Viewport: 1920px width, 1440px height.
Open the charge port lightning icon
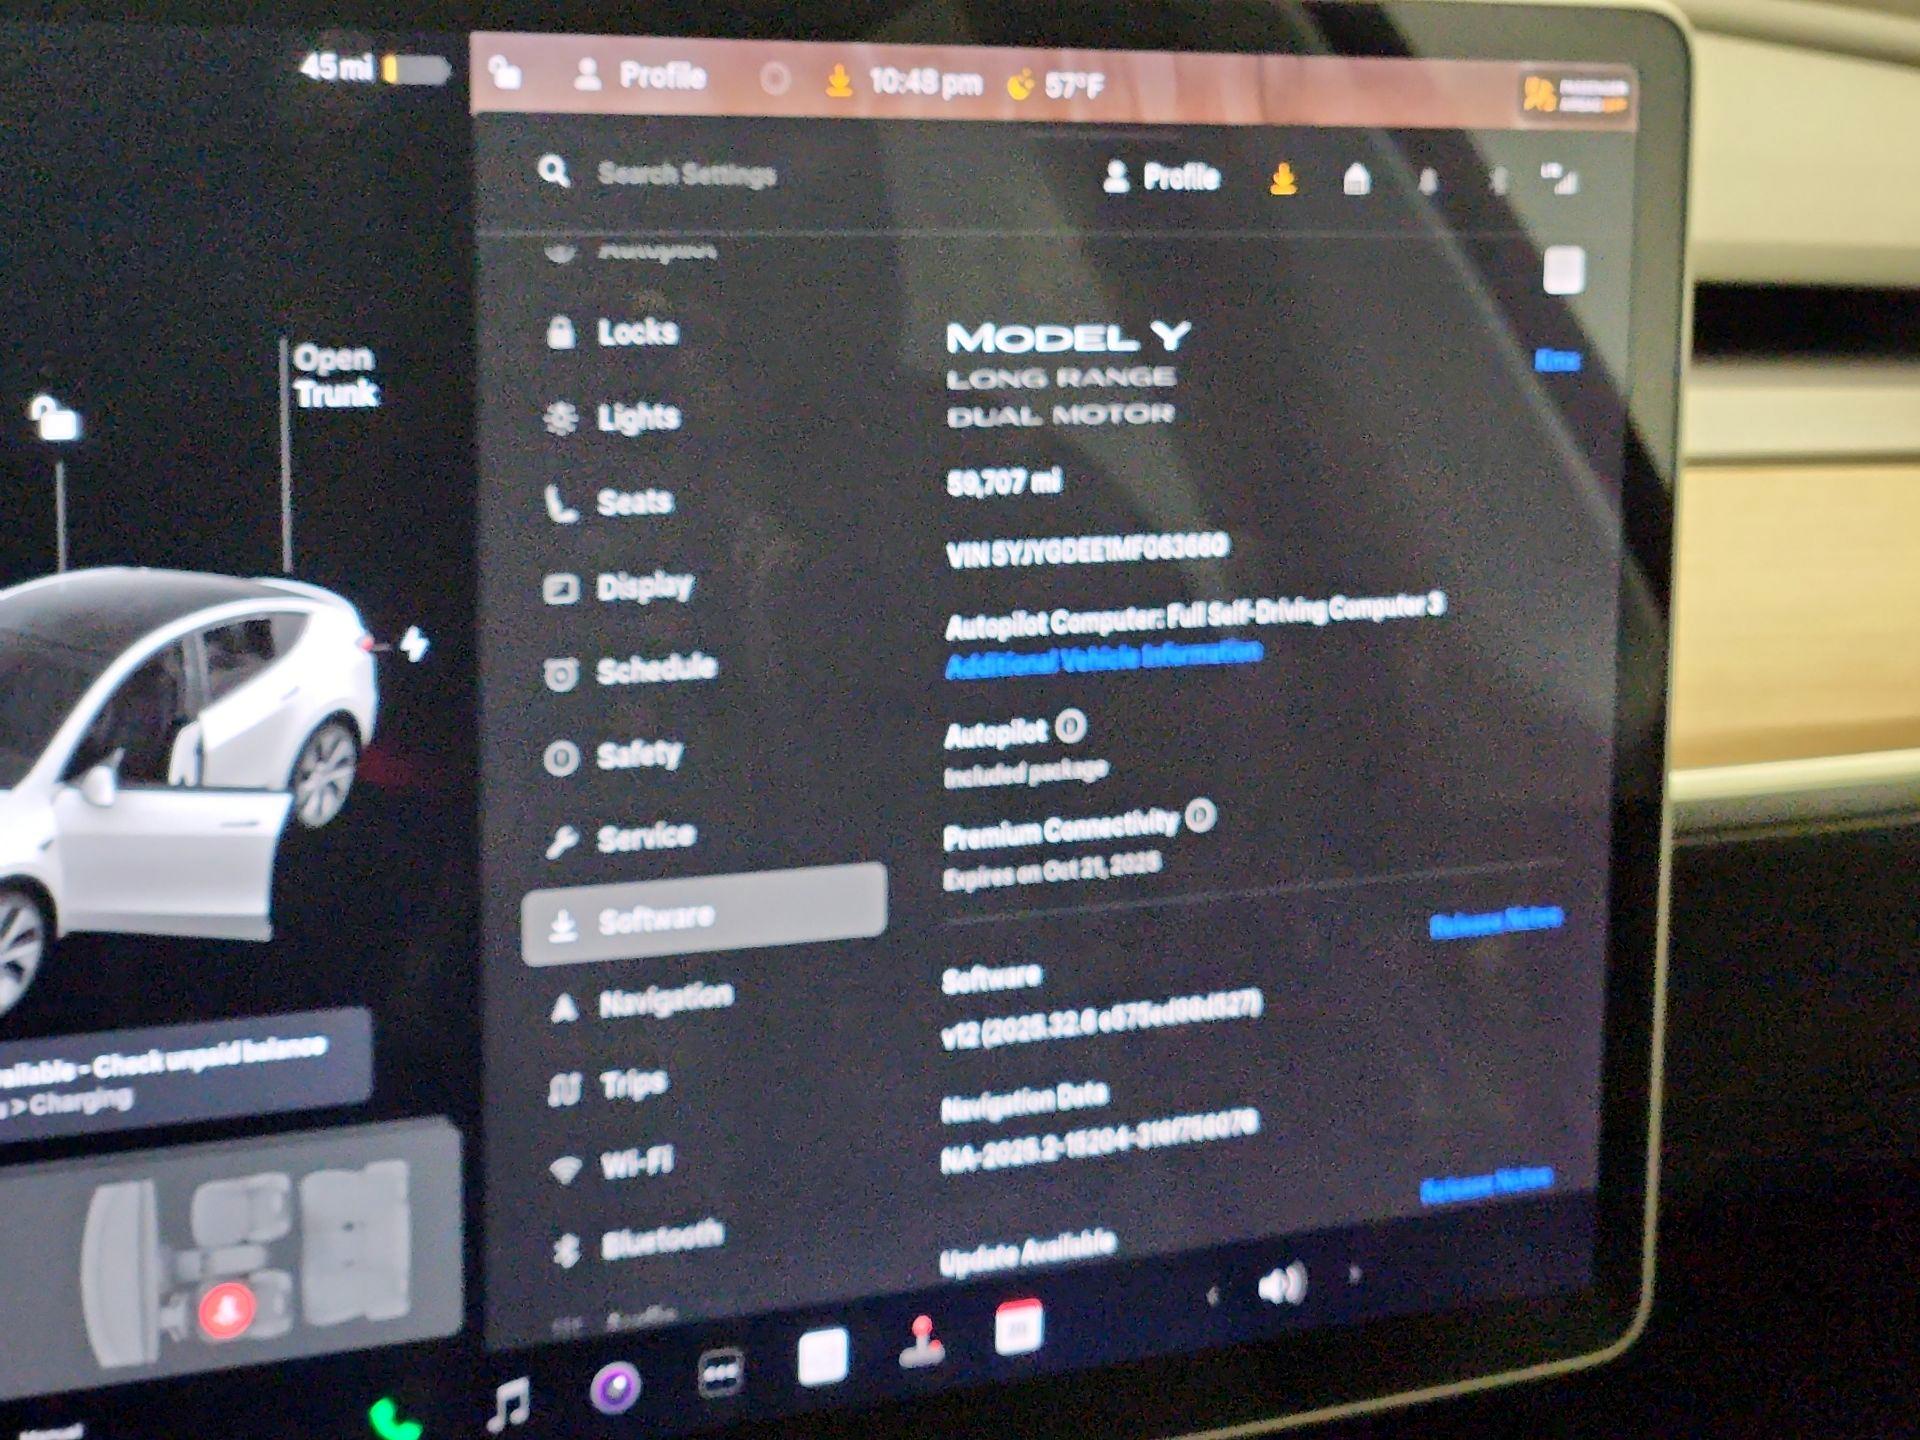pos(413,645)
